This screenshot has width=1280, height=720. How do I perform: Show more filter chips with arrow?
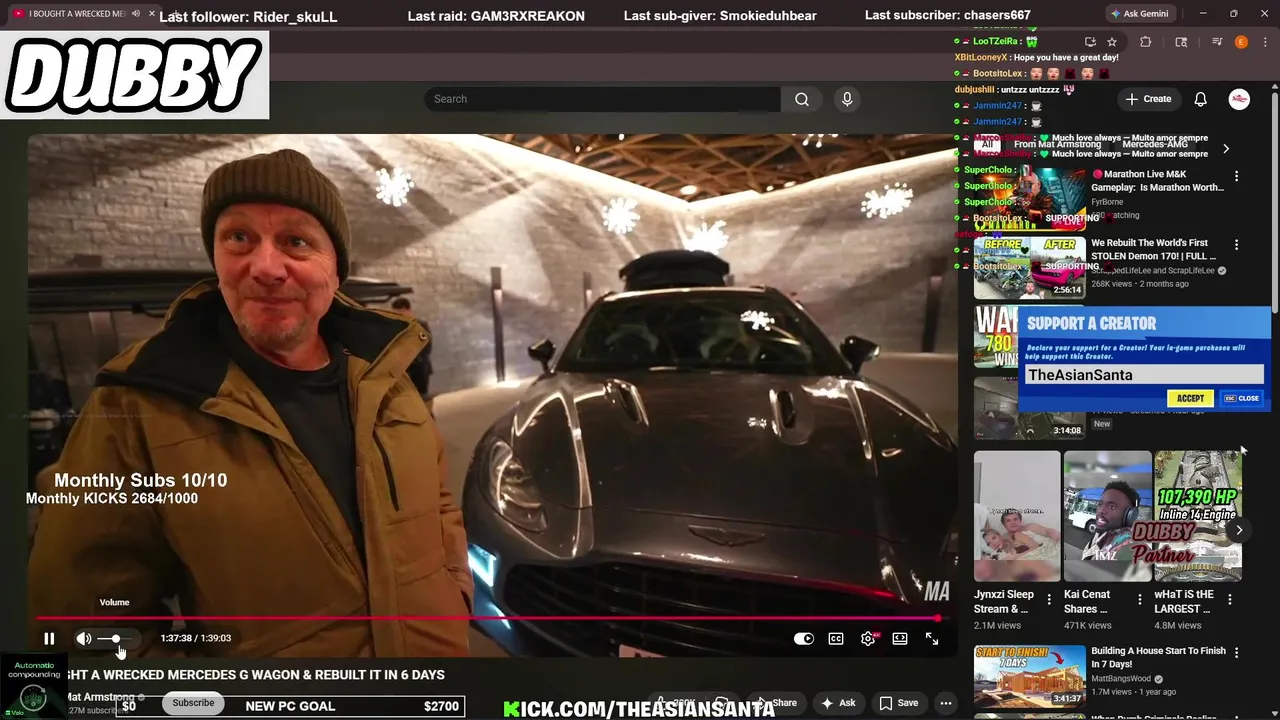click(x=1226, y=149)
